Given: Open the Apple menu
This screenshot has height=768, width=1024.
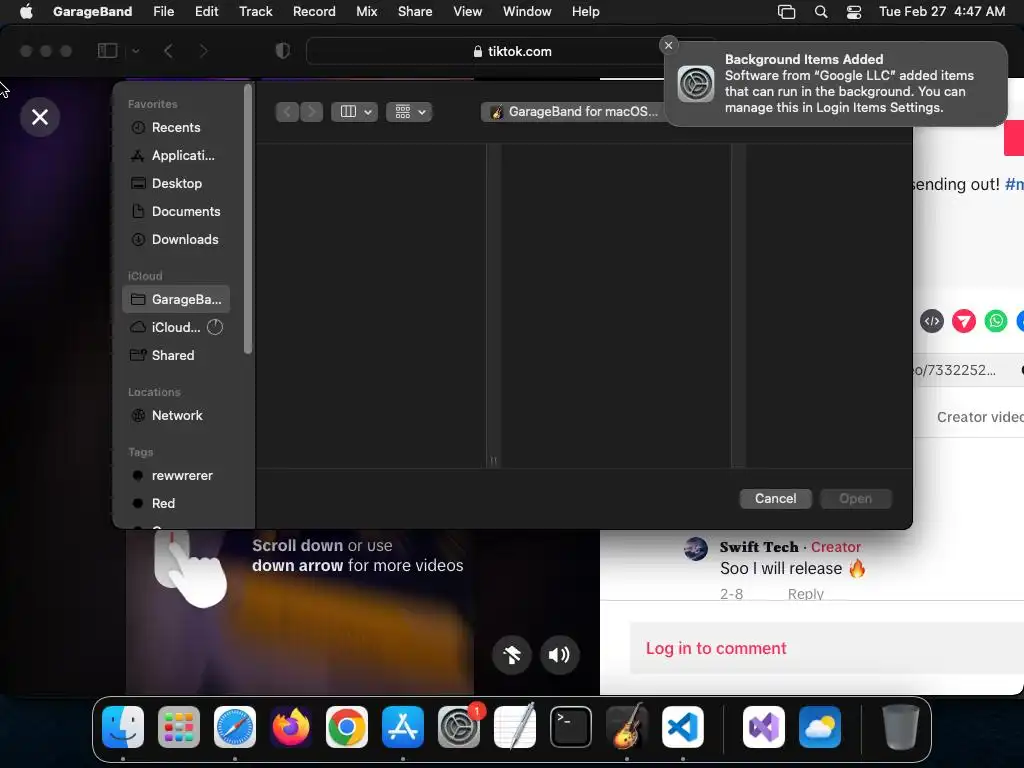Looking at the screenshot, I should [x=26, y=12].
